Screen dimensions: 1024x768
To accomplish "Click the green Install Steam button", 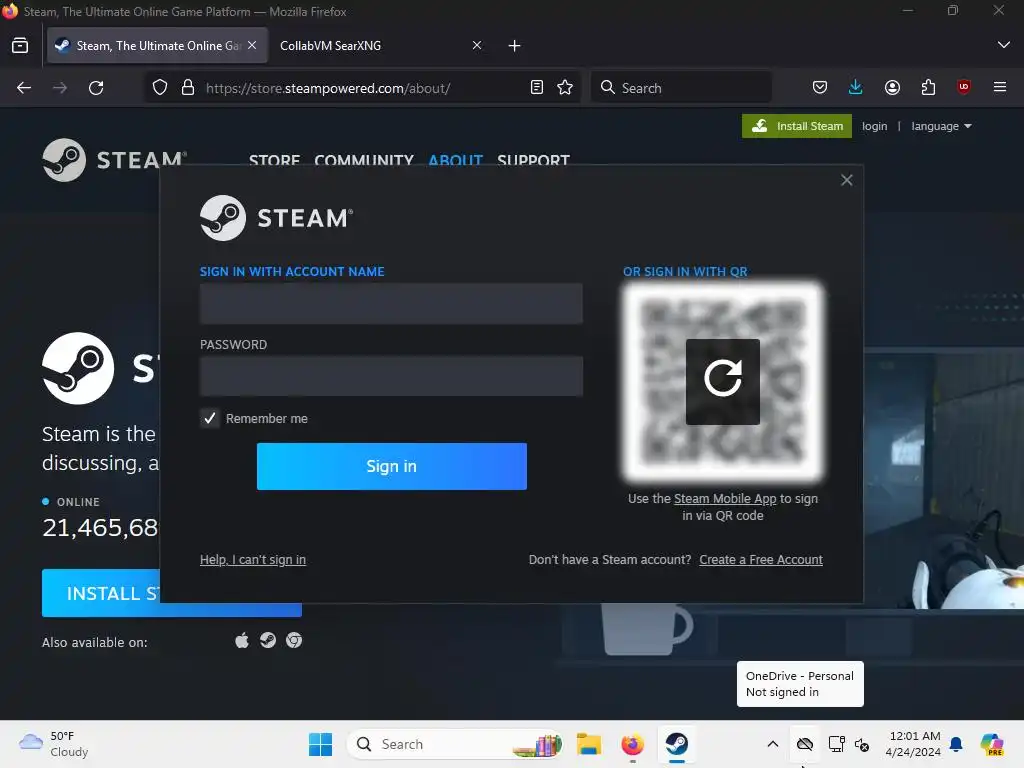I will tap(797, 126).
